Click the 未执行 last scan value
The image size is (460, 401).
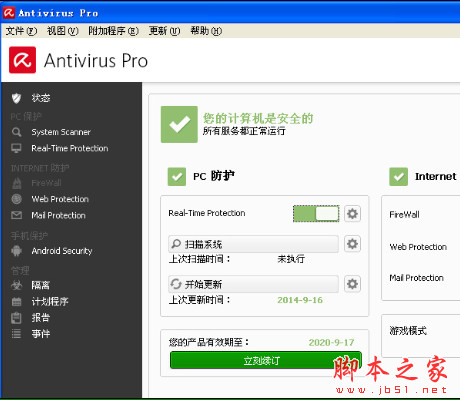point(291,259)
